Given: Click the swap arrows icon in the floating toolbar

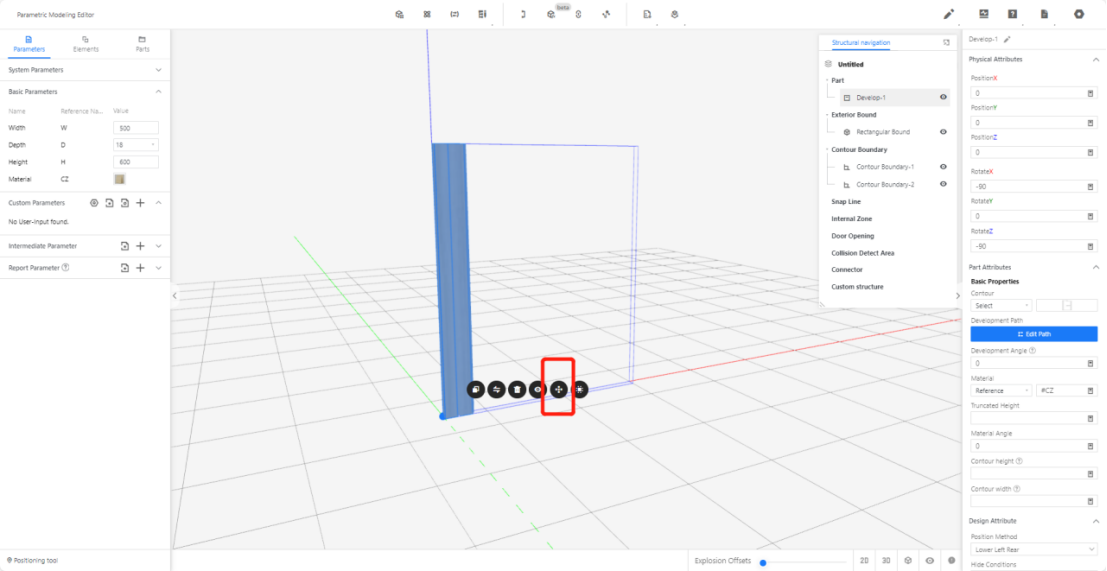Looking at the screenshot, I should click(496, 389).
